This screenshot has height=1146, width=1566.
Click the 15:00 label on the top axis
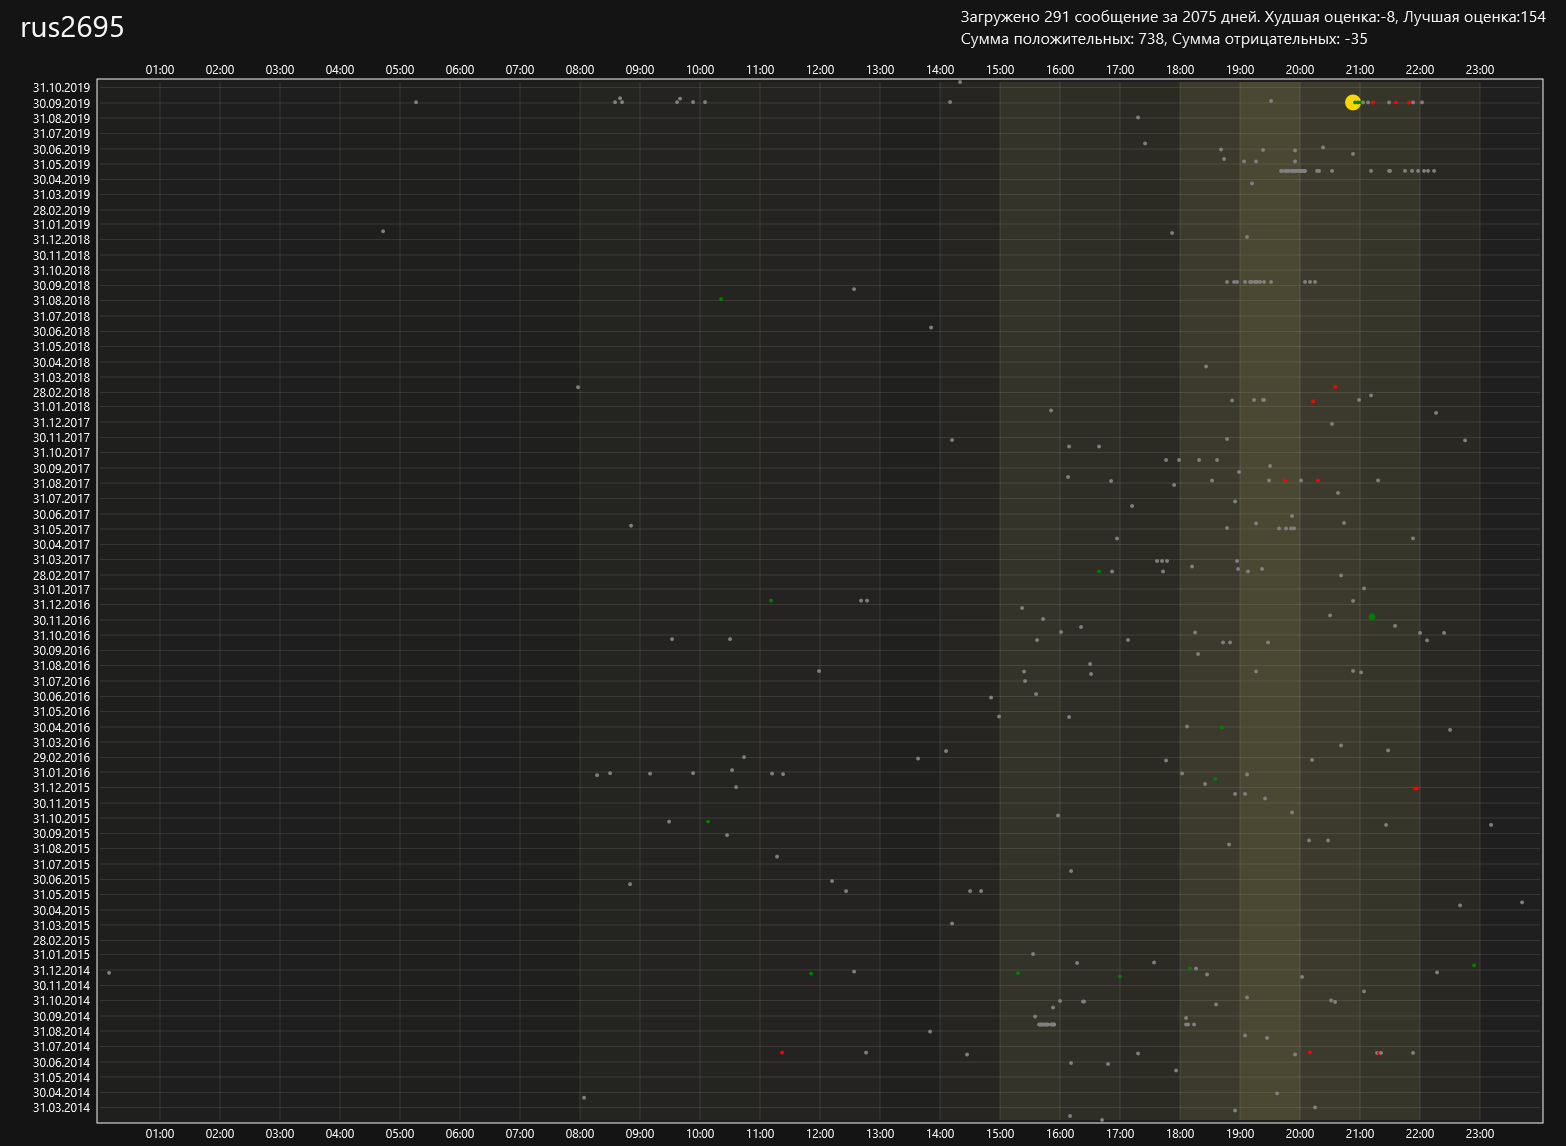1000,70
